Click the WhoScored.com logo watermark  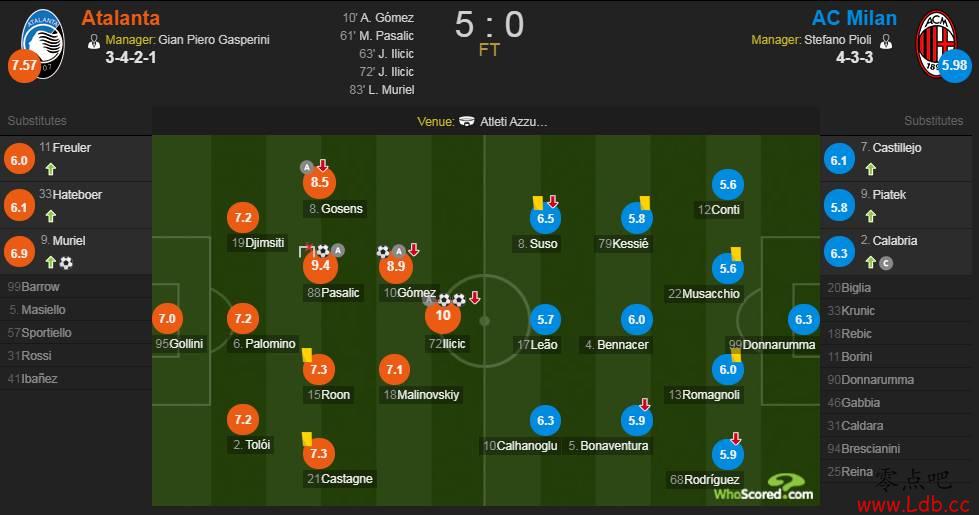(764, 488)
